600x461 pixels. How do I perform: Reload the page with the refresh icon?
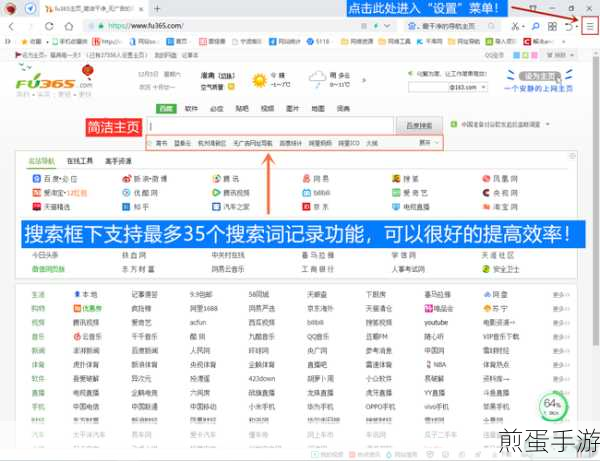[49, 26]
